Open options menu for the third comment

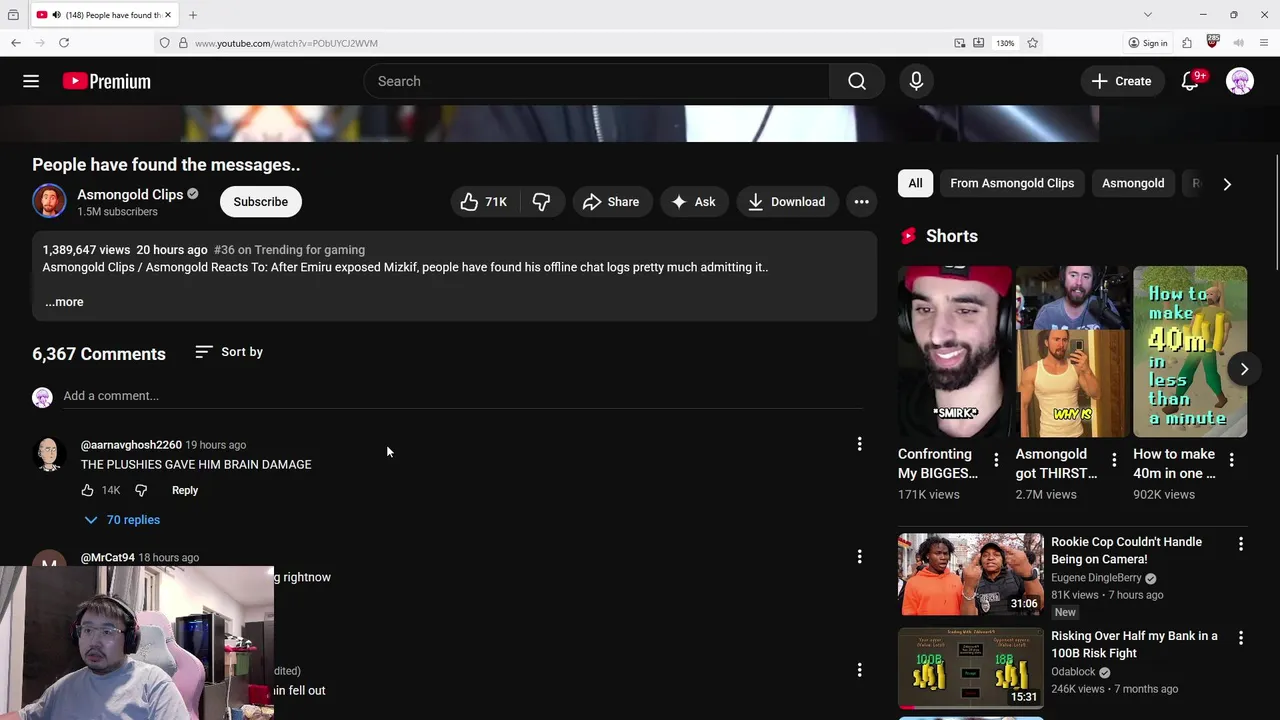click(859, 670)
